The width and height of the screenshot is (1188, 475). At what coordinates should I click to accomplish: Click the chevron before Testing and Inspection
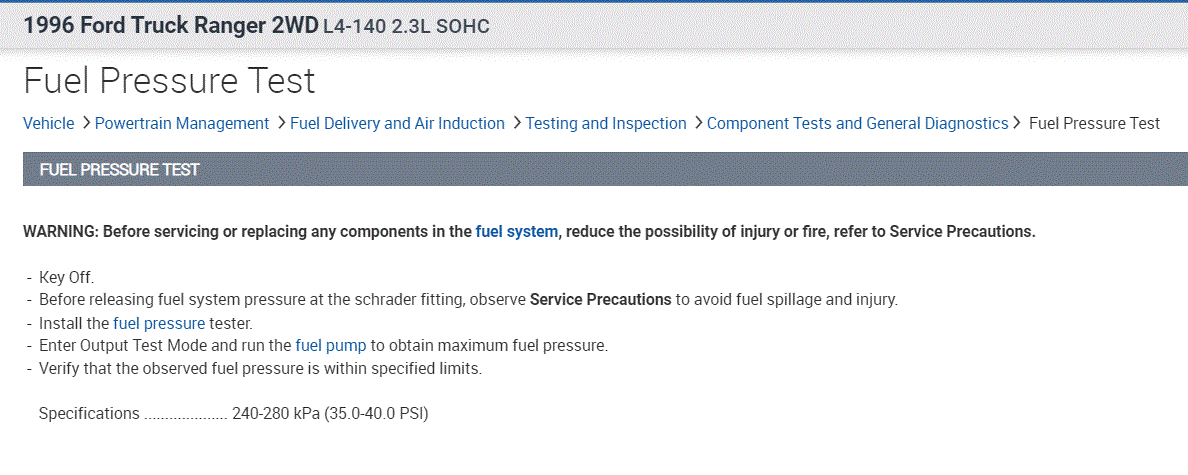tap(516, 123)
